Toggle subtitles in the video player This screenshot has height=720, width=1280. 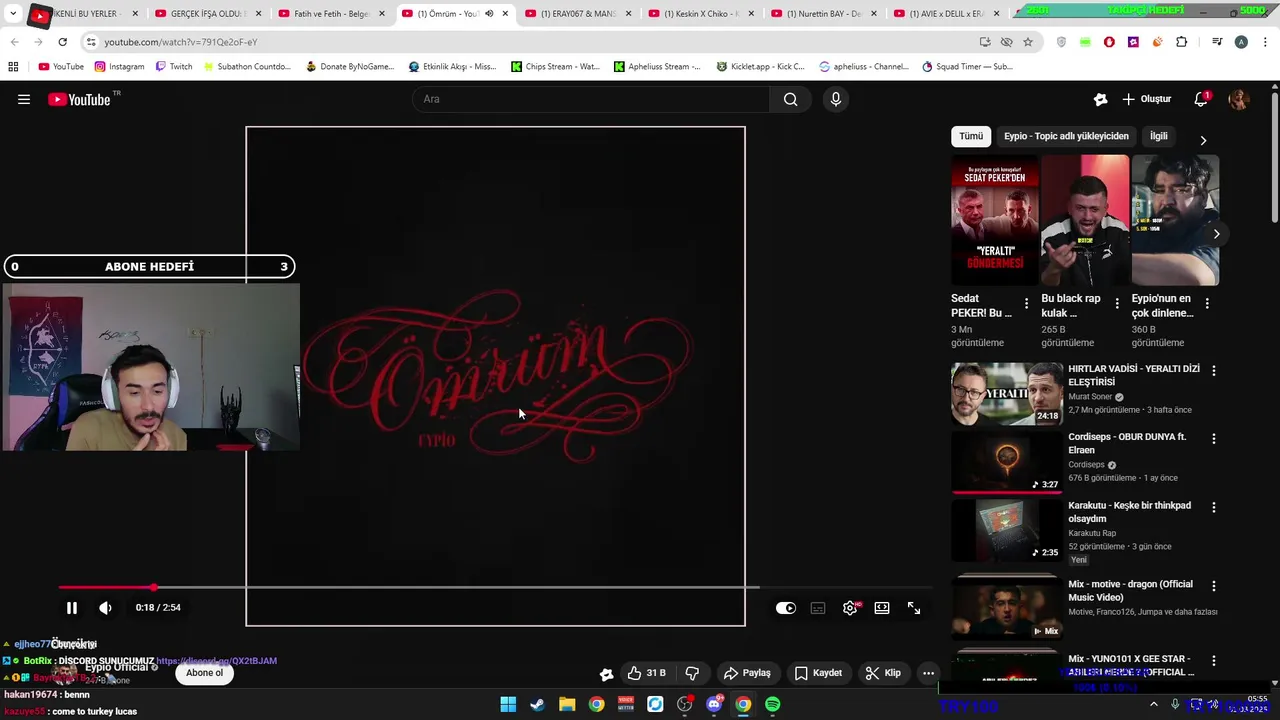pyautogui.click(x=818, y=608)
